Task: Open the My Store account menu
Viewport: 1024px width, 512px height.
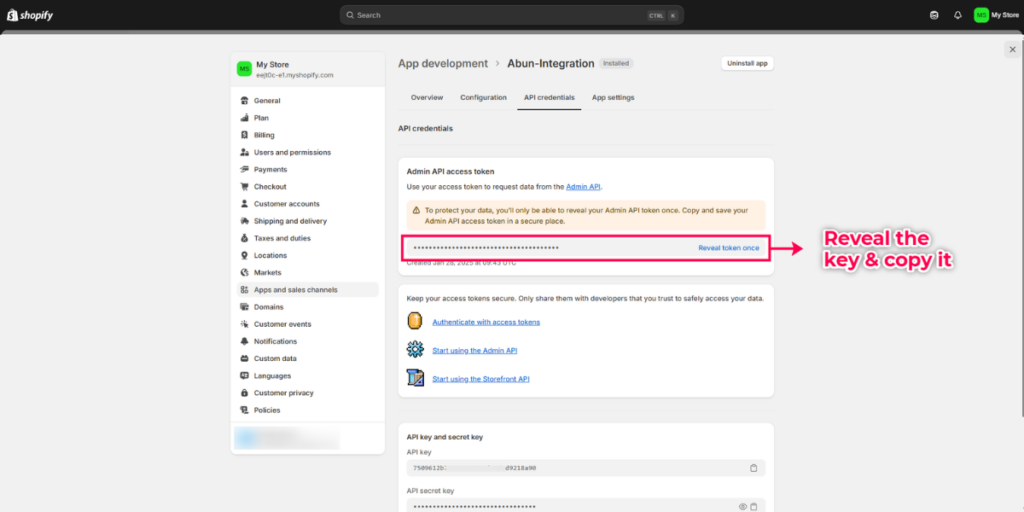Action: click(x=996, y=15)
